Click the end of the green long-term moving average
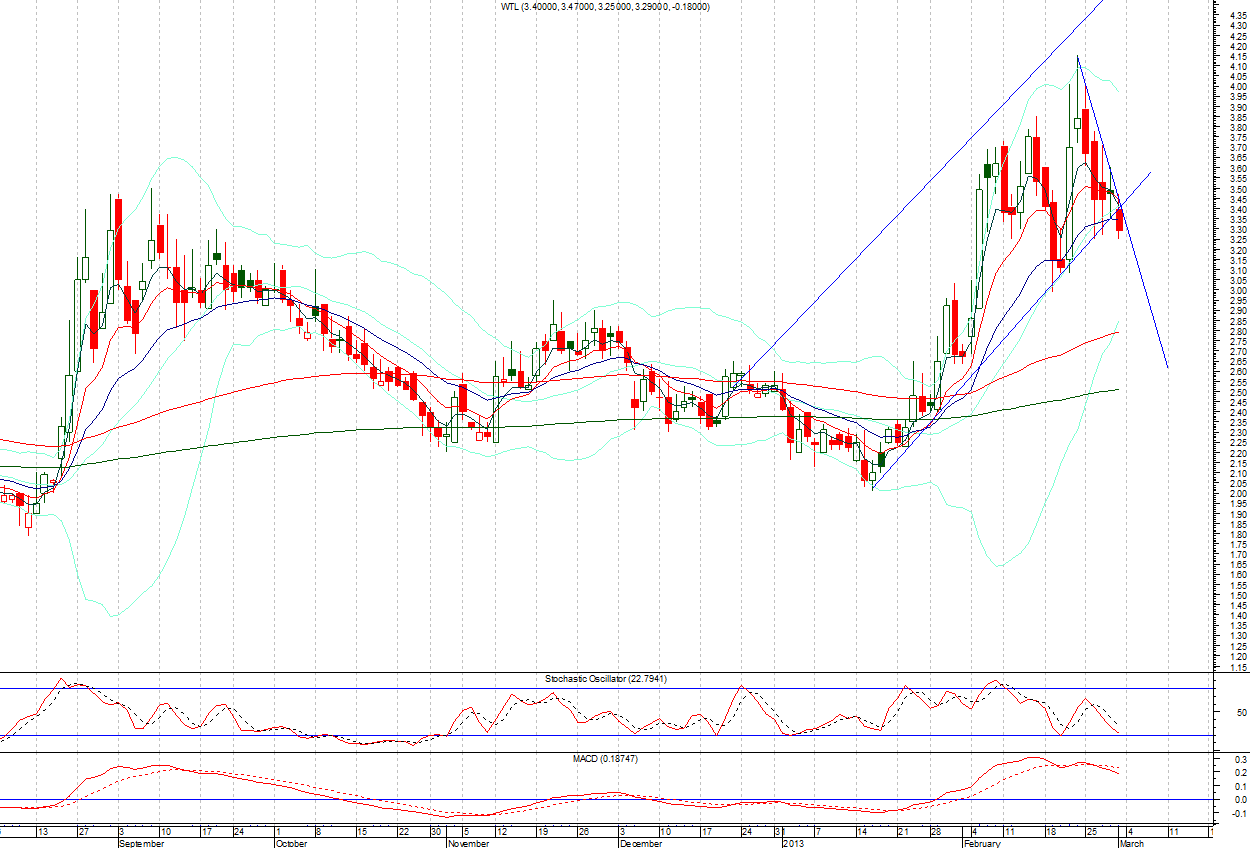Screen dimensions: 1250x848 pos(1118,389)
